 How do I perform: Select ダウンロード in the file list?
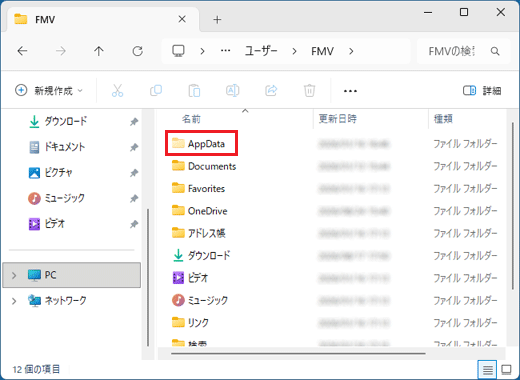[x=209, y=255]
